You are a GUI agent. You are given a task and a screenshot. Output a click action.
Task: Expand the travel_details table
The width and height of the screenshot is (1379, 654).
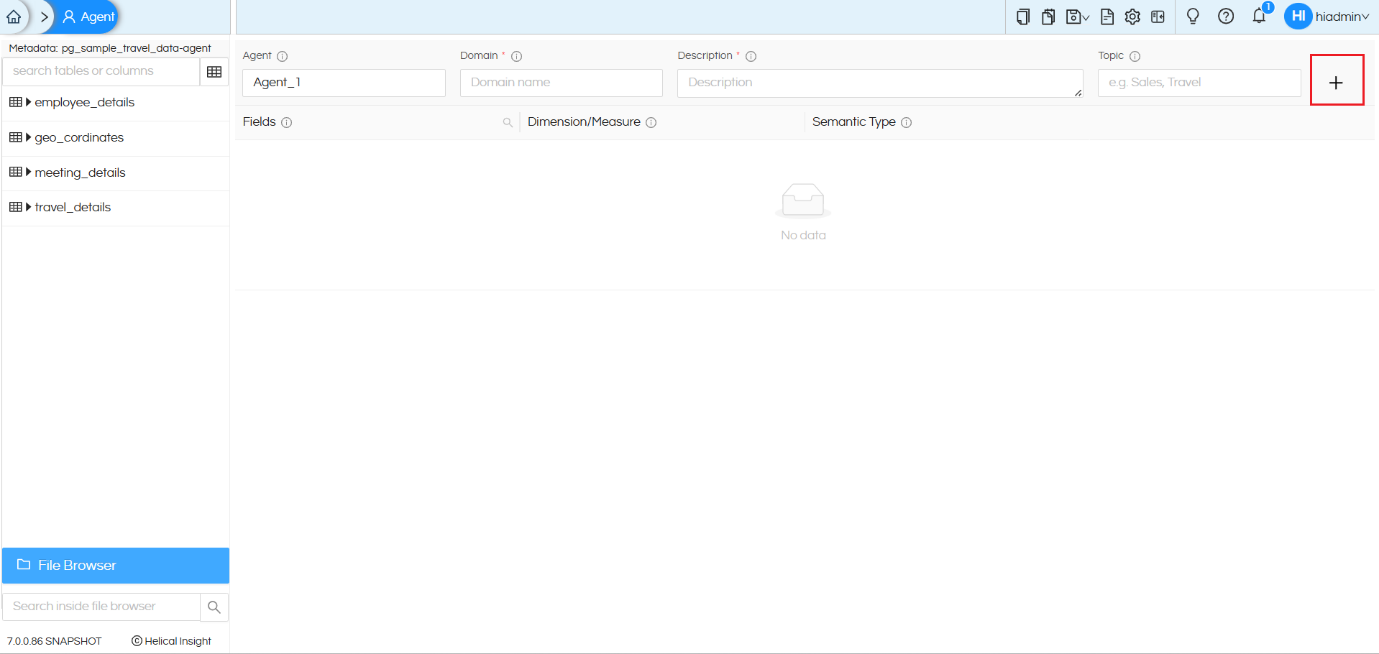point(29,207)
